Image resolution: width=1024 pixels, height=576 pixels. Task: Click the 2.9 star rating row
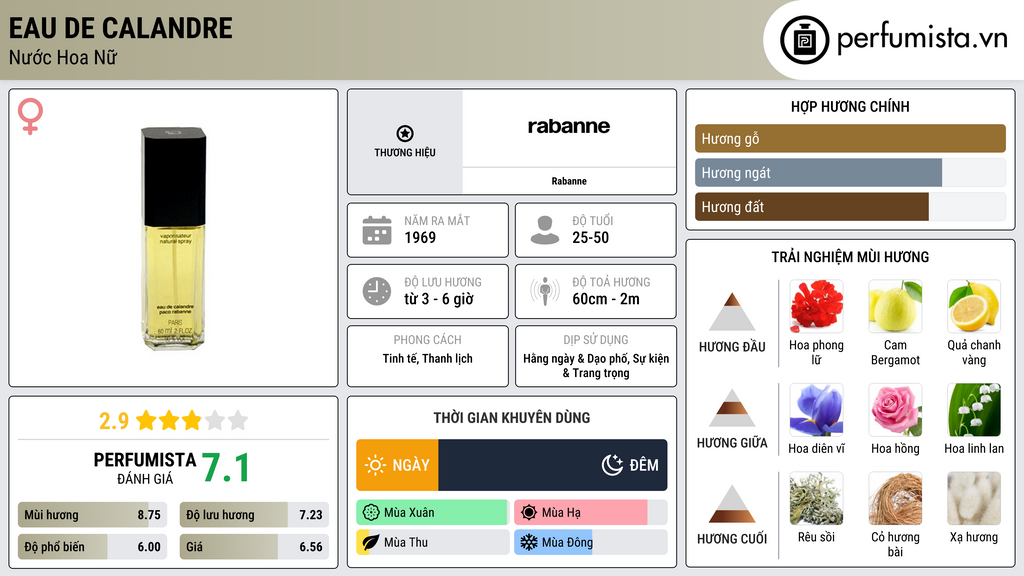click(x=173, y=420)
